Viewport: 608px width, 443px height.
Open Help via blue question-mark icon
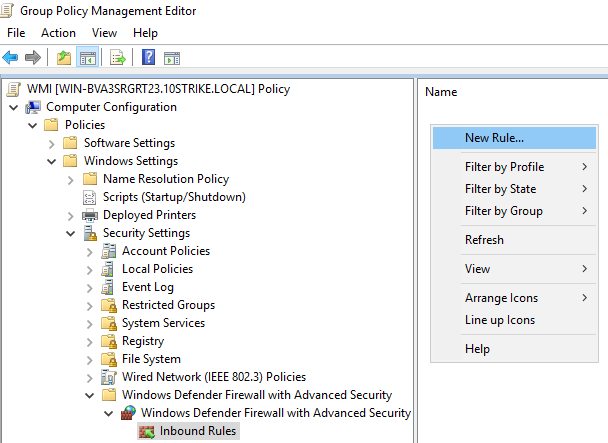(x=149, y=57)
